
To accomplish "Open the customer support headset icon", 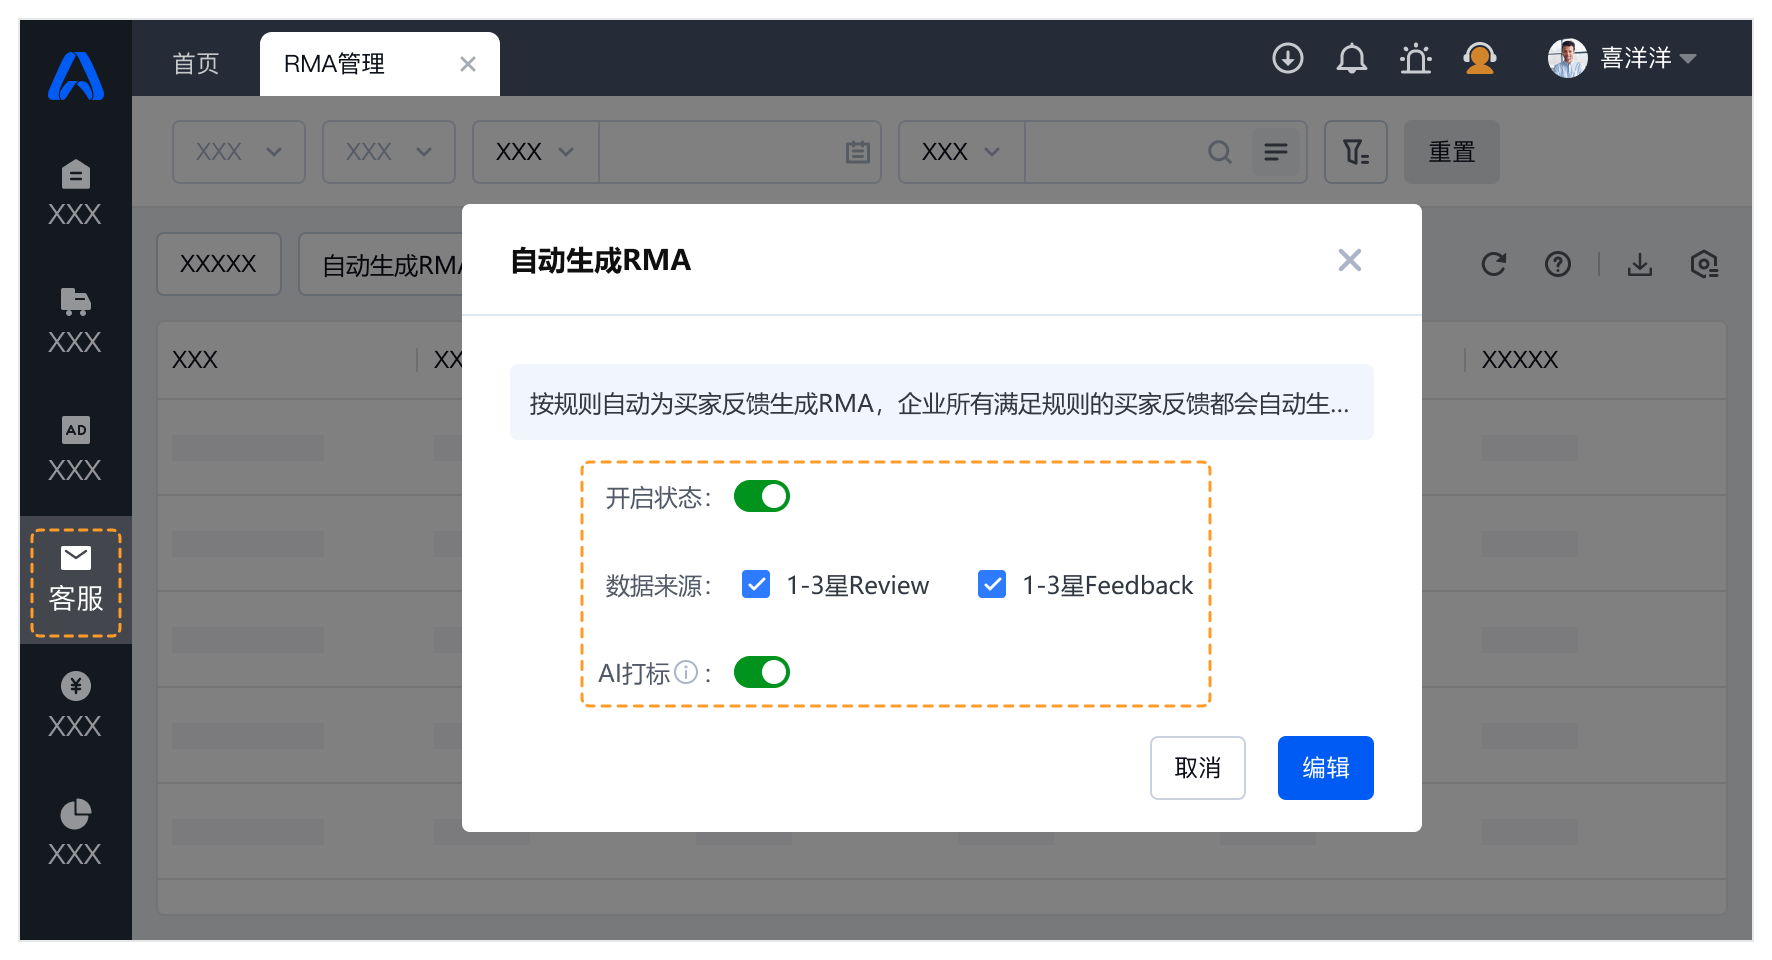I will point(1479,59).
